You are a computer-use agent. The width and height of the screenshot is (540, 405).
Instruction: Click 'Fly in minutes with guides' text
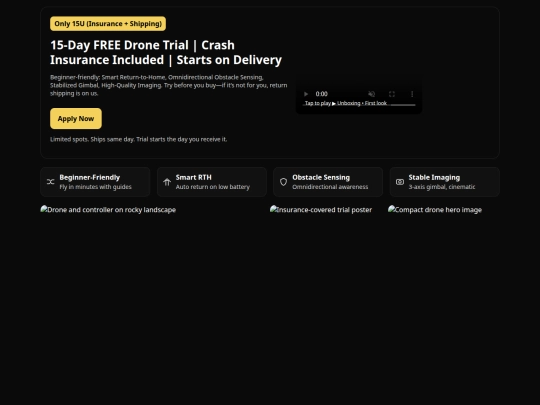pos(95,187)
